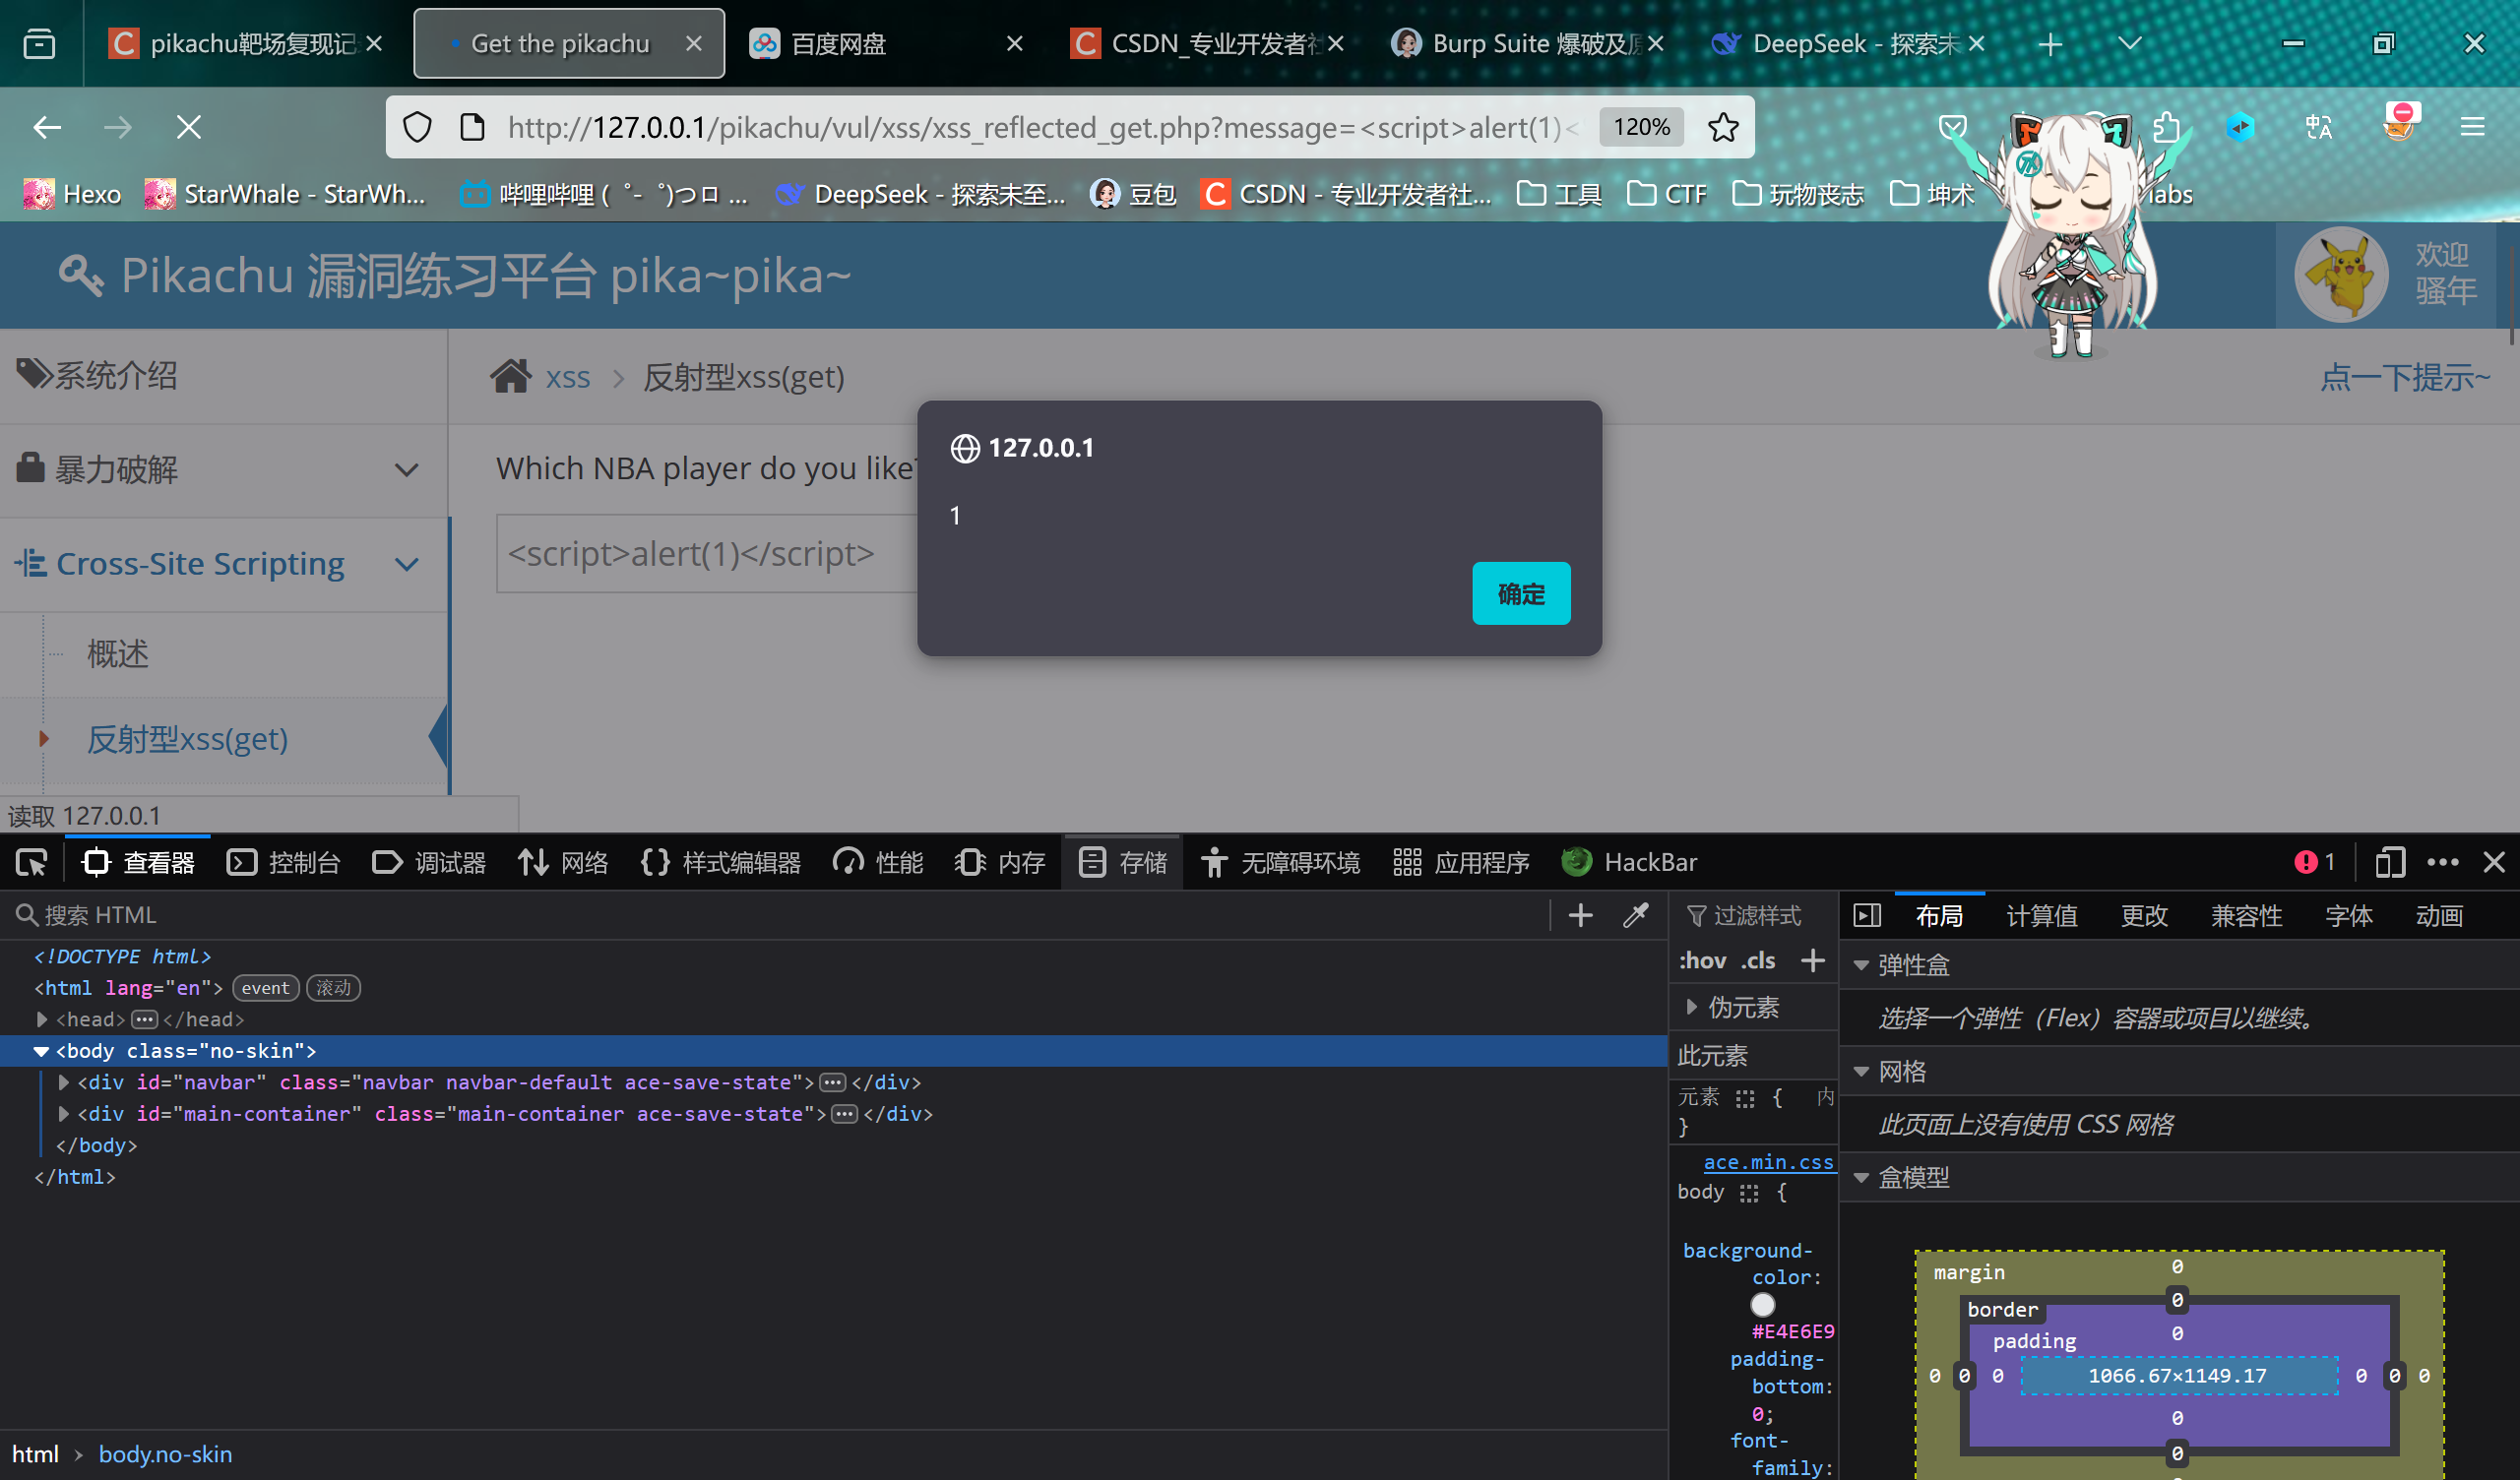The height and width of the screenshot is (1480, 2520).
Task: Toggle the :hov pseudo-class panel
Action: point(1702,961)
